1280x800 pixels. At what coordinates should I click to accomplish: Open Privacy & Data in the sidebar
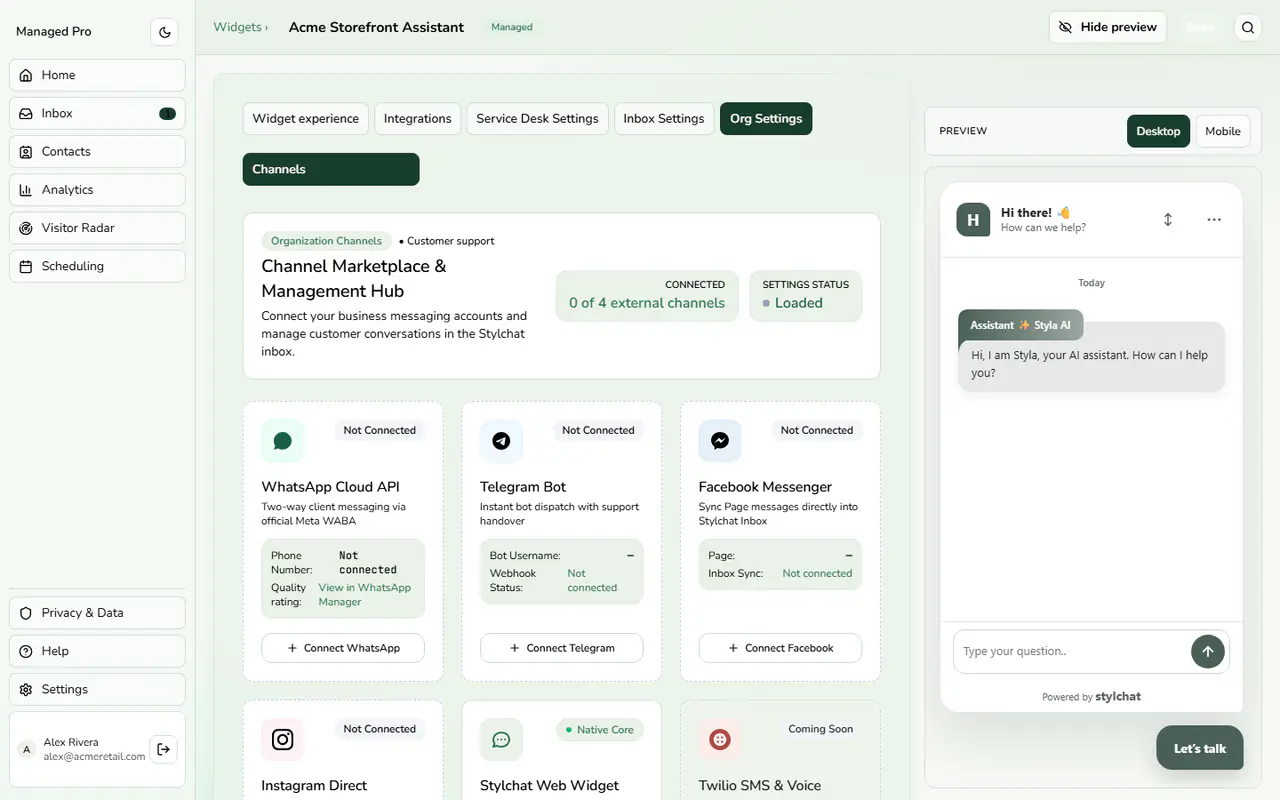(97, 613)
